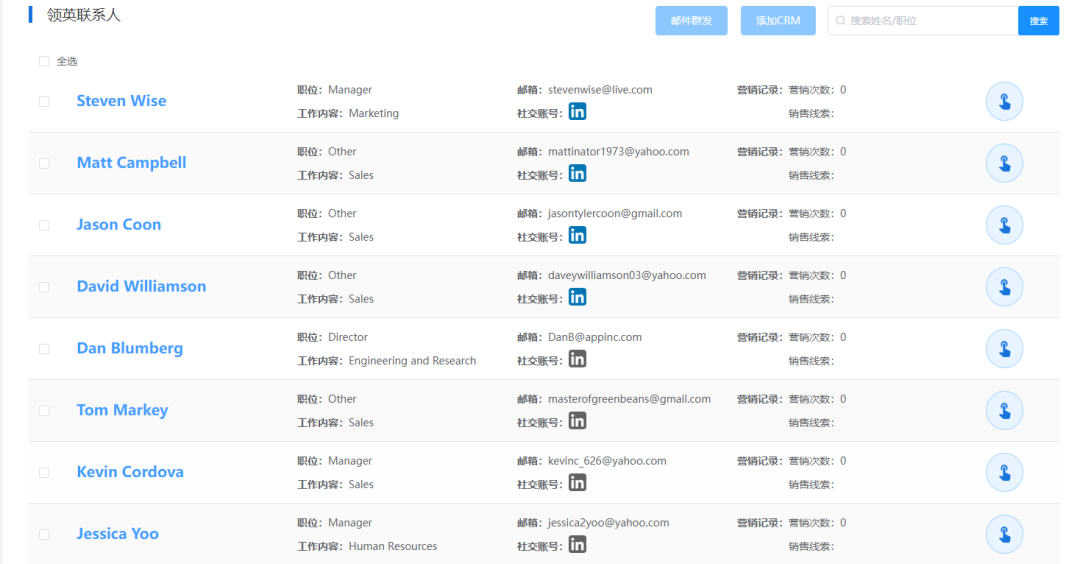Open Kevin Cordova contact link
This screenshot has width=1080, height=564.
(130, 472)
